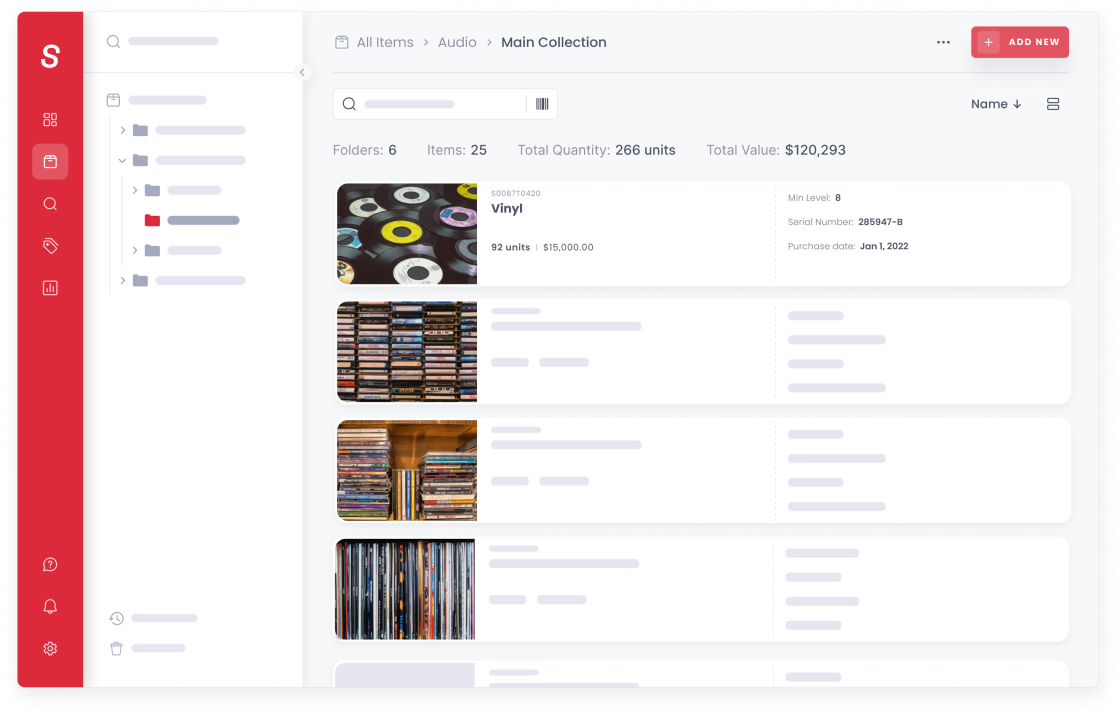Click the 92 units quantity text
Screen dimensions: 1120x715
(510, 247)
